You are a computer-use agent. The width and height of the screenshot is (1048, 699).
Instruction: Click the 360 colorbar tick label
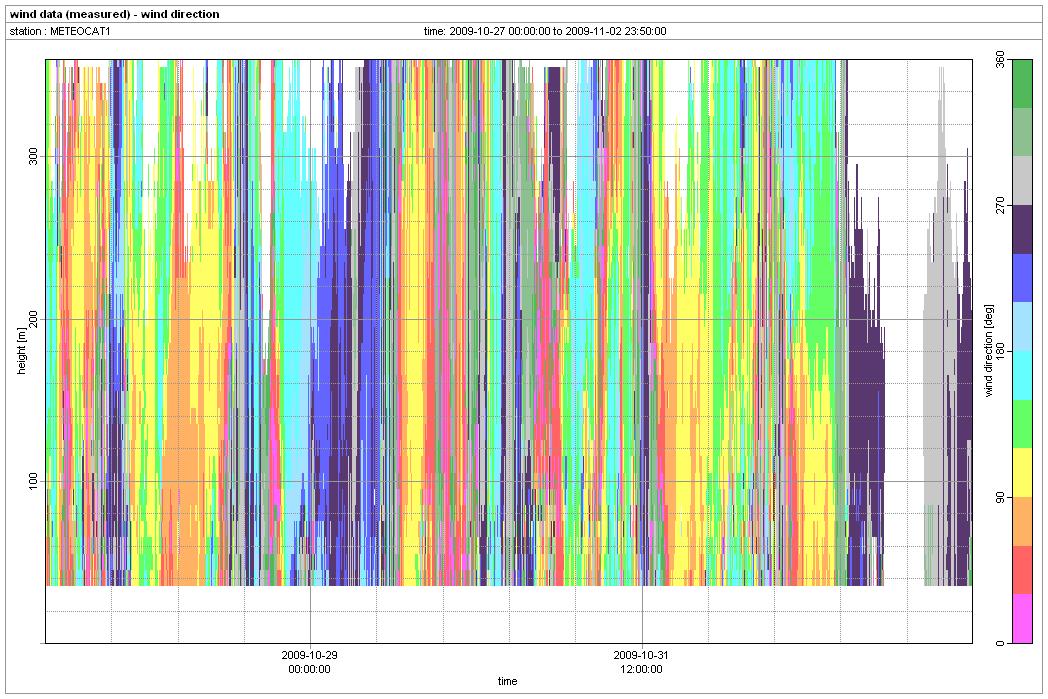pos(1000,60)
